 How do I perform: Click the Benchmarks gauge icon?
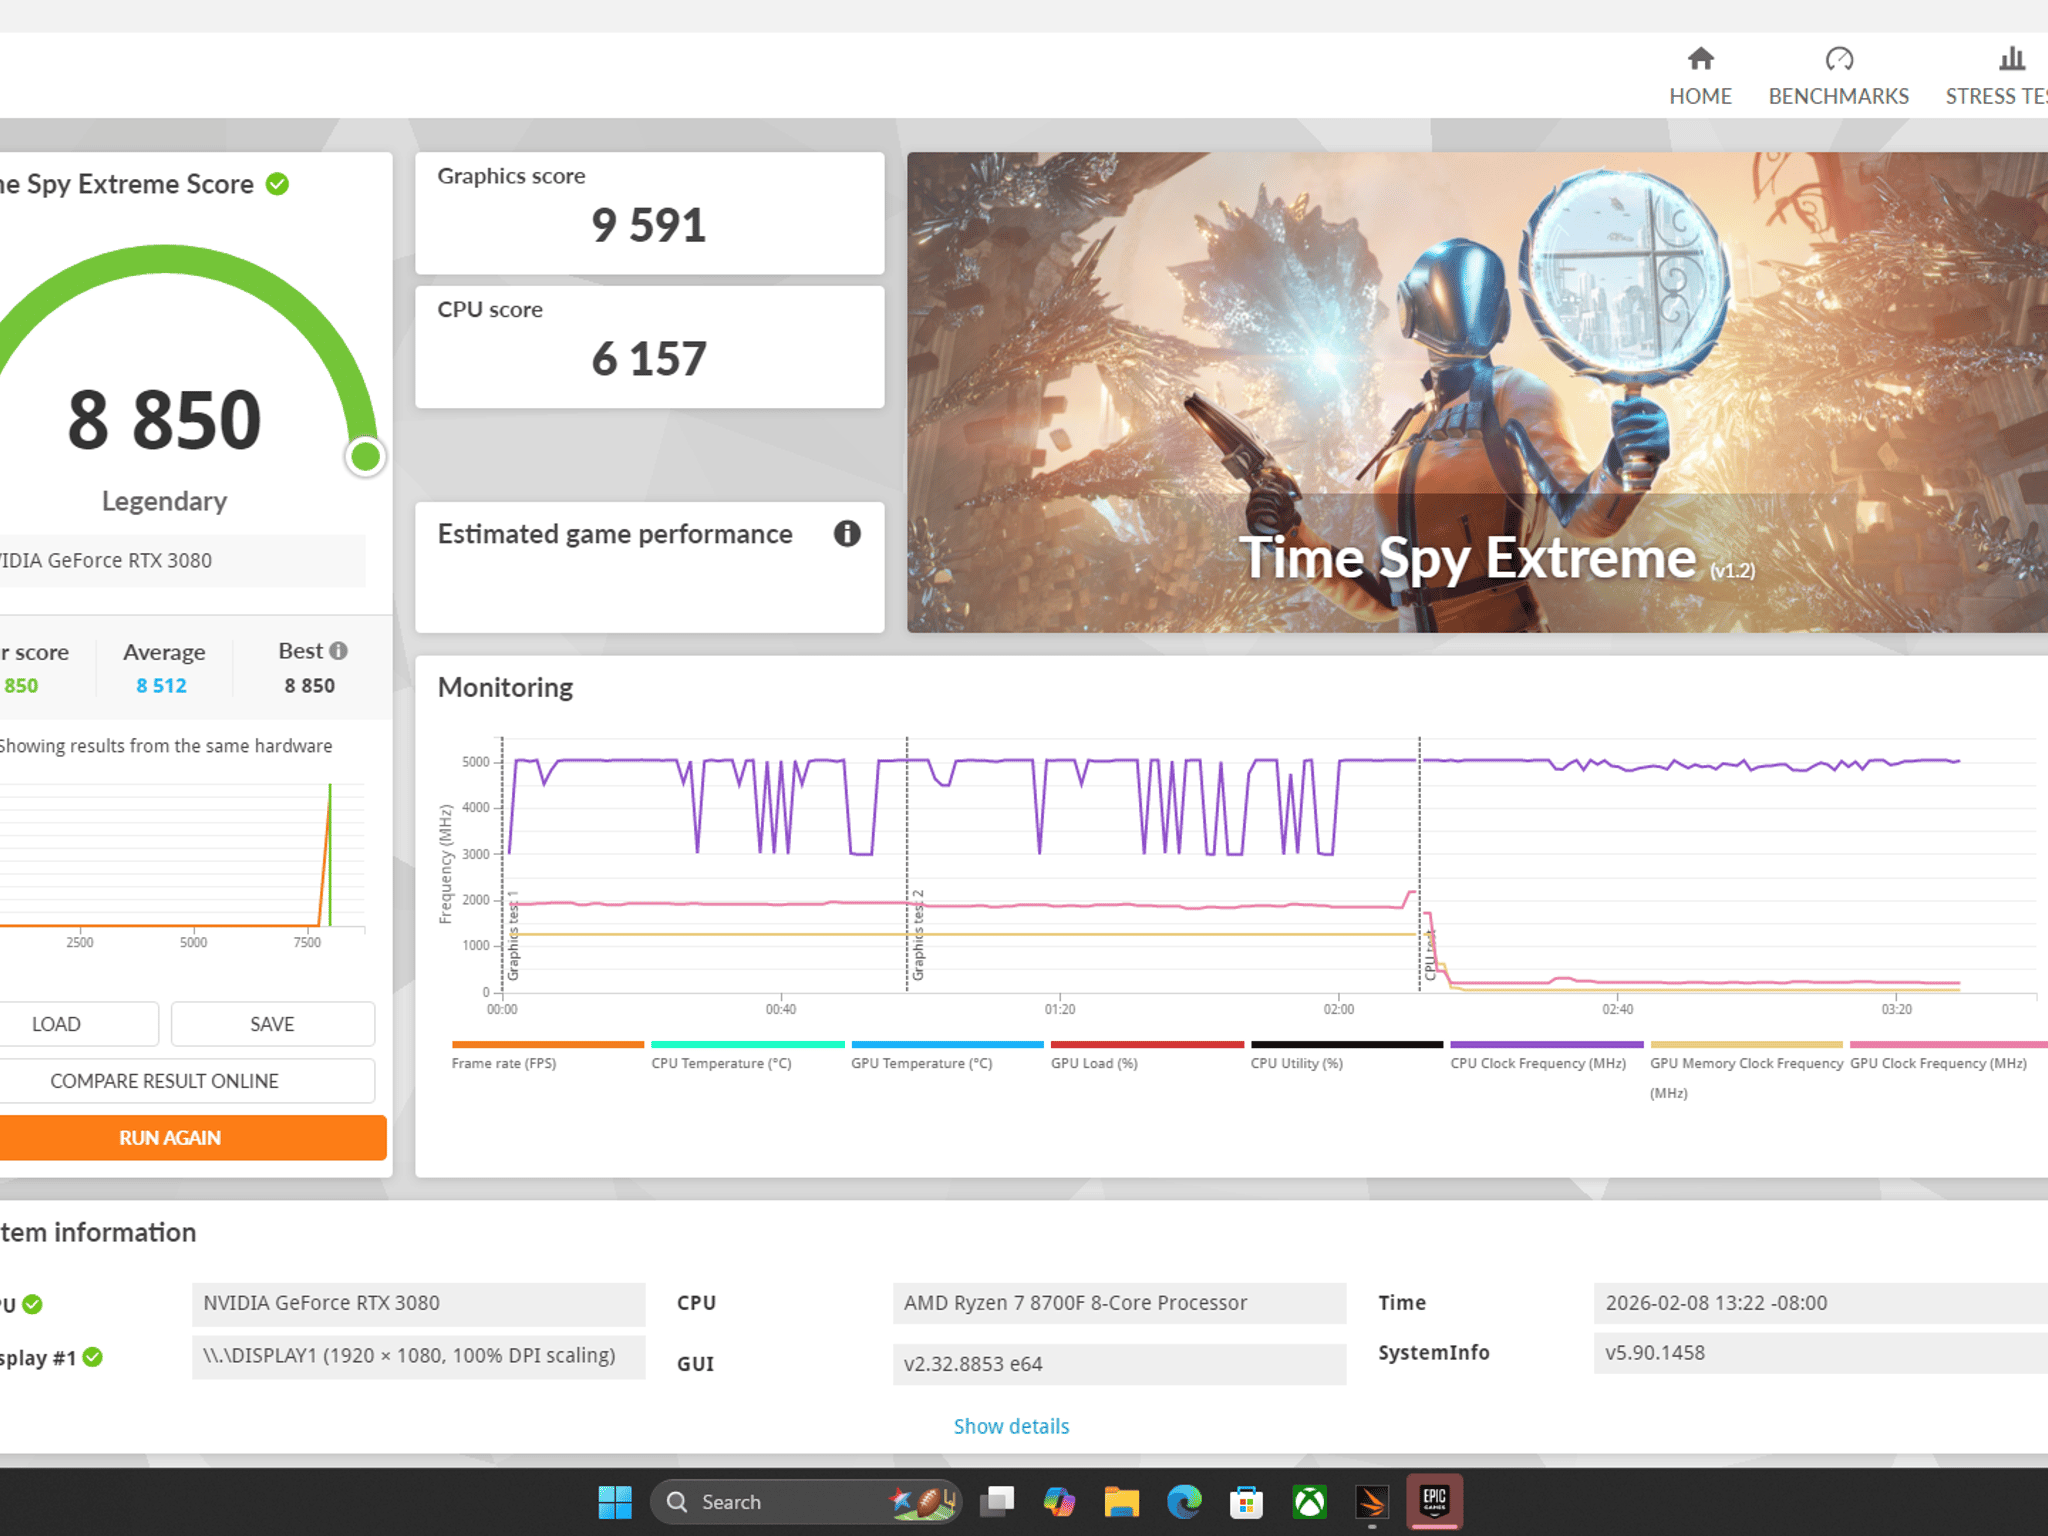click(1839, 59)
